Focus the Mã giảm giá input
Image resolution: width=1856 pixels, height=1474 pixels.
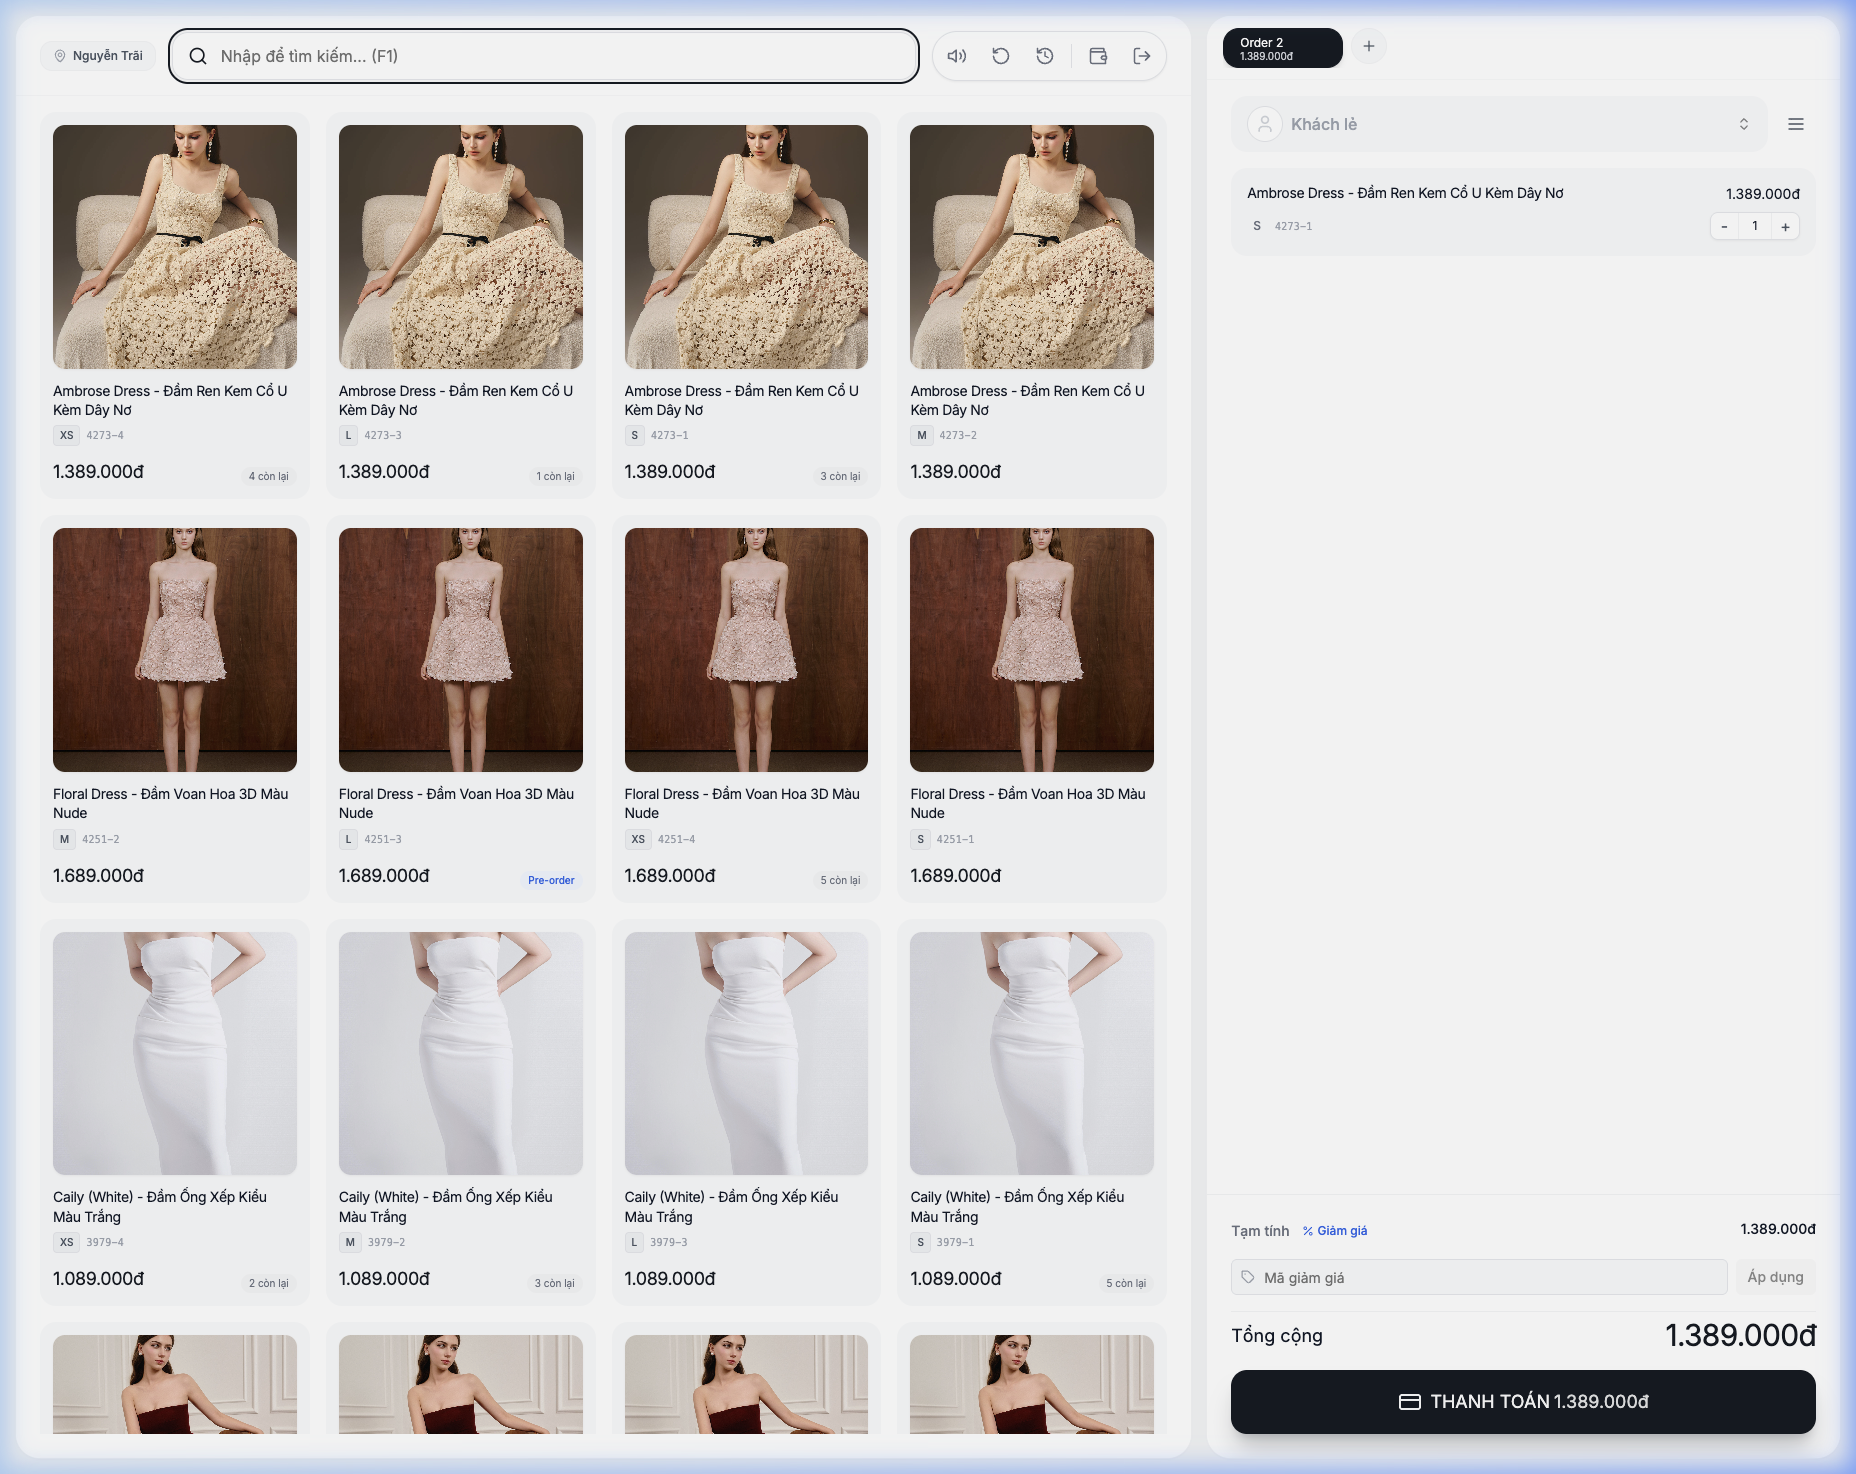pyautogui.click(x=1479, y=1277)
